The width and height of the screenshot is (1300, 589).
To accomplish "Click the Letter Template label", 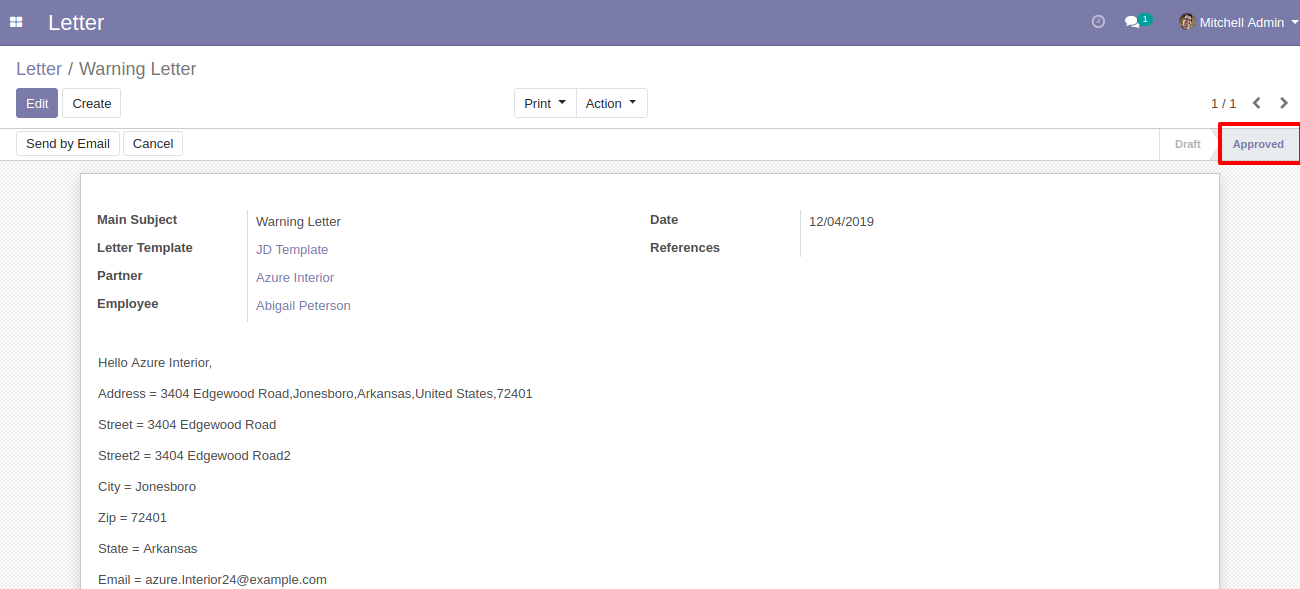I will tap(145, 248).
